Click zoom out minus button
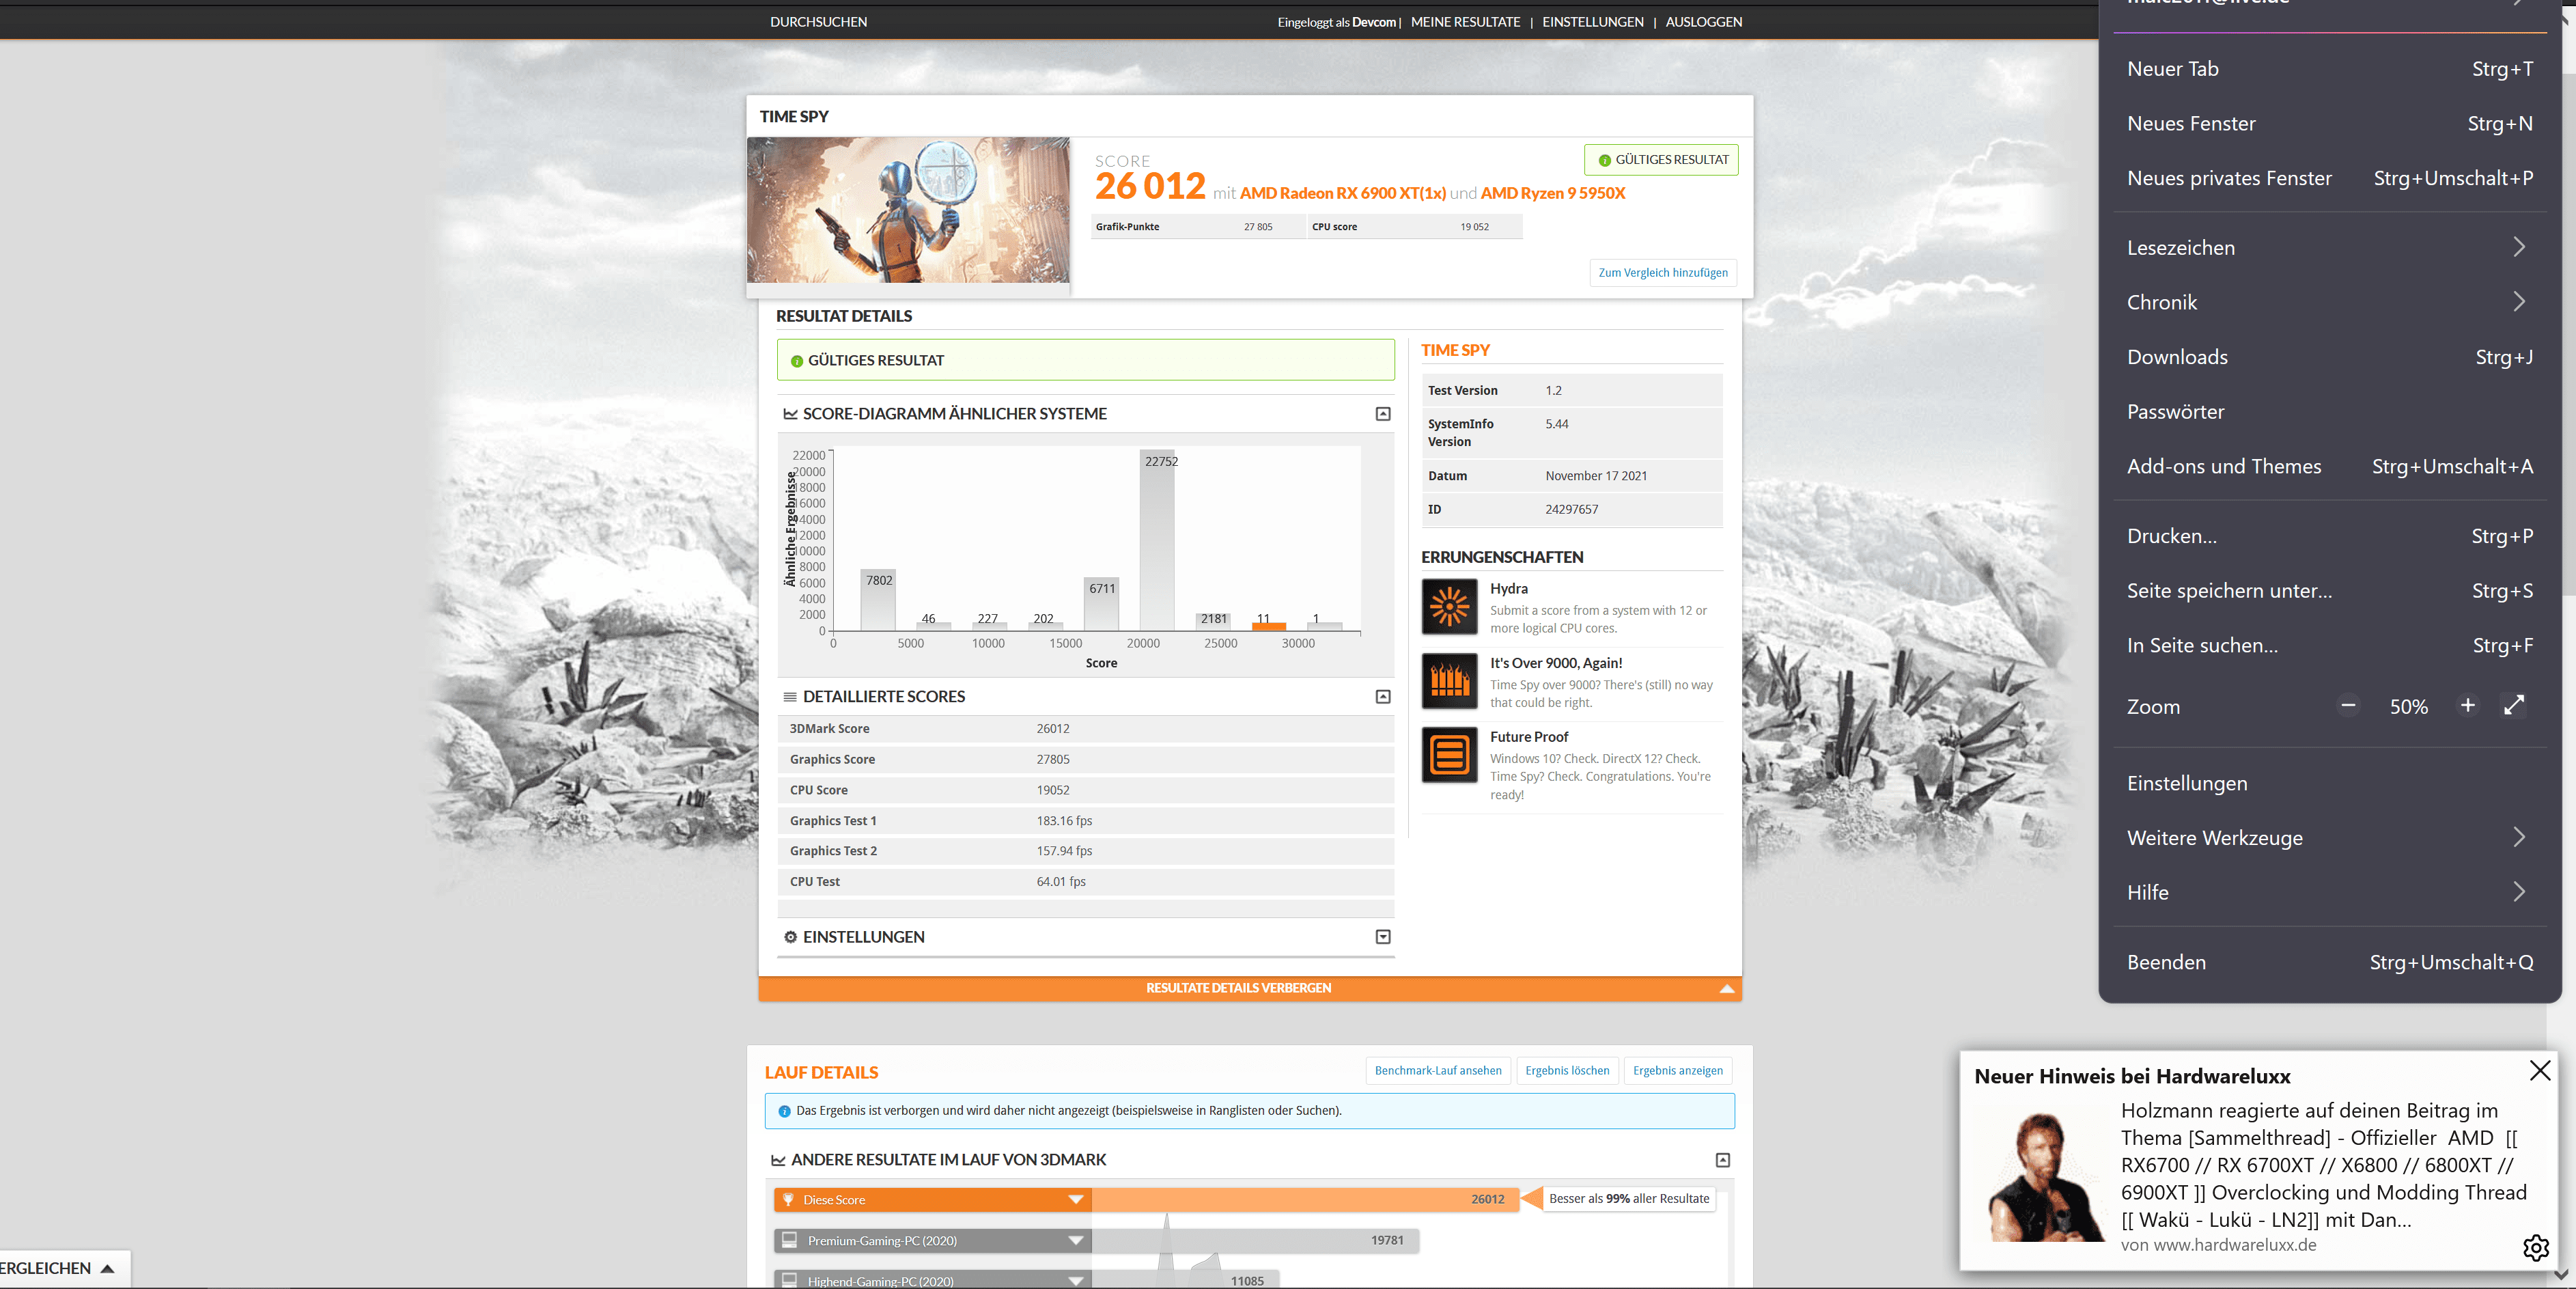The height and width of the screenshot is (1289, 2576). (2348, 706)
